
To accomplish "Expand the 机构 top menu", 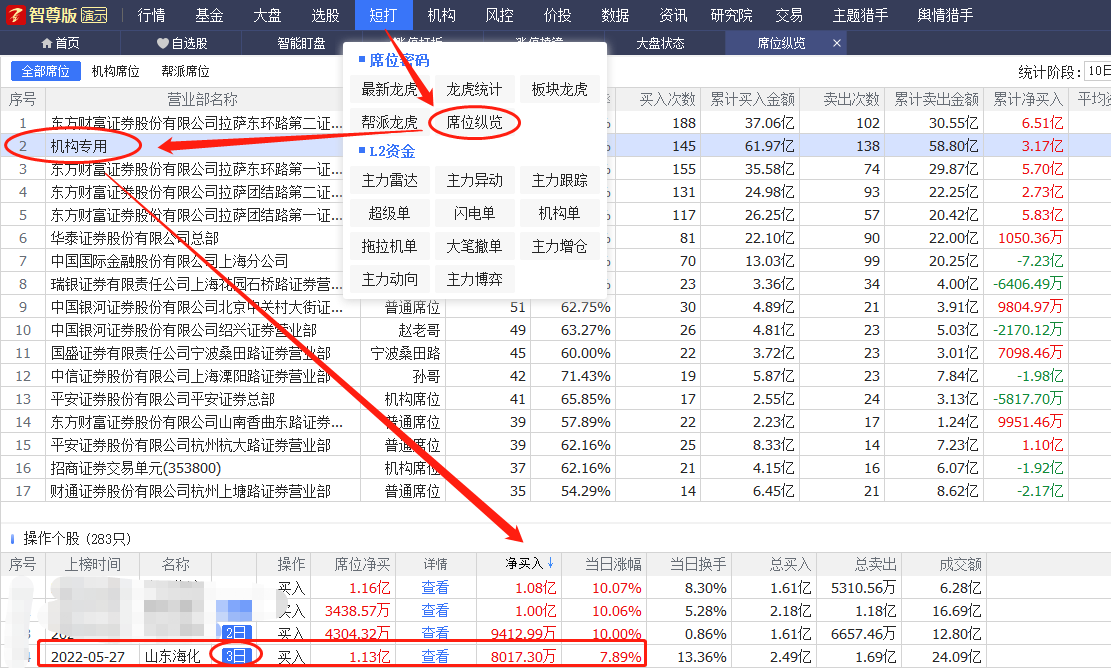I will pyautogui.click(x=441, y=15).
